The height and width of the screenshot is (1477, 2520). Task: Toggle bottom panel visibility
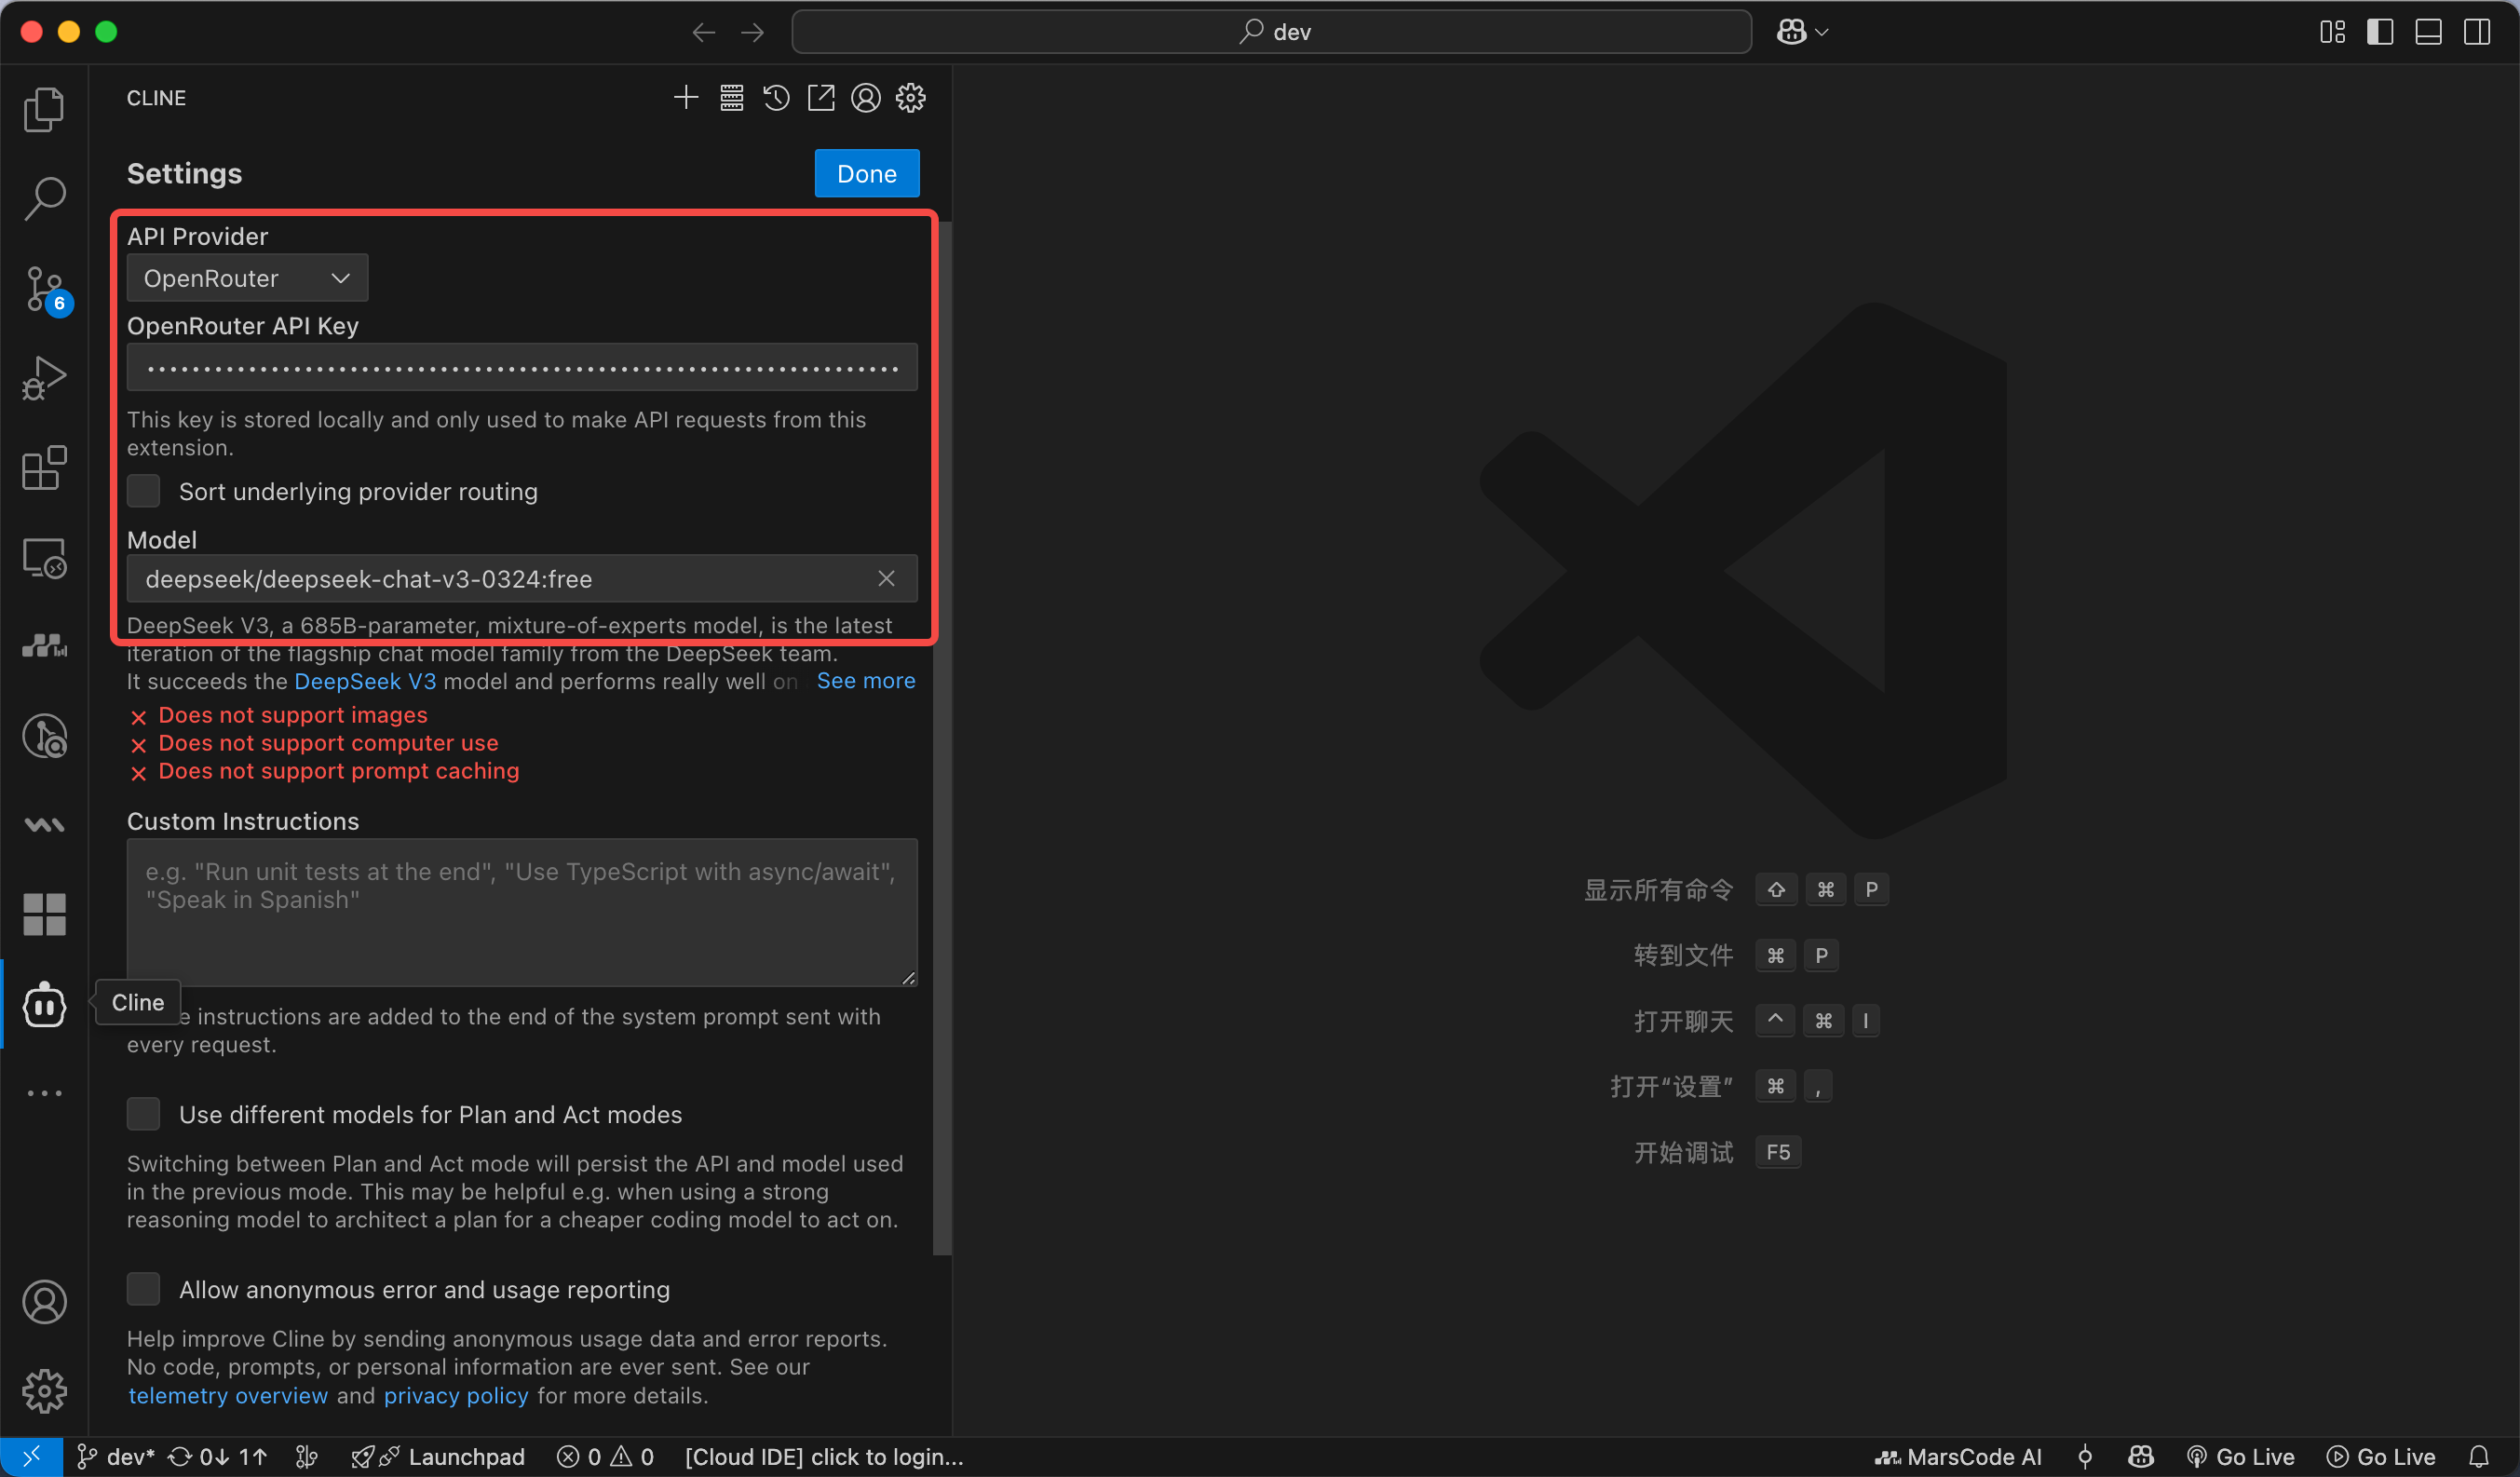2429,32
